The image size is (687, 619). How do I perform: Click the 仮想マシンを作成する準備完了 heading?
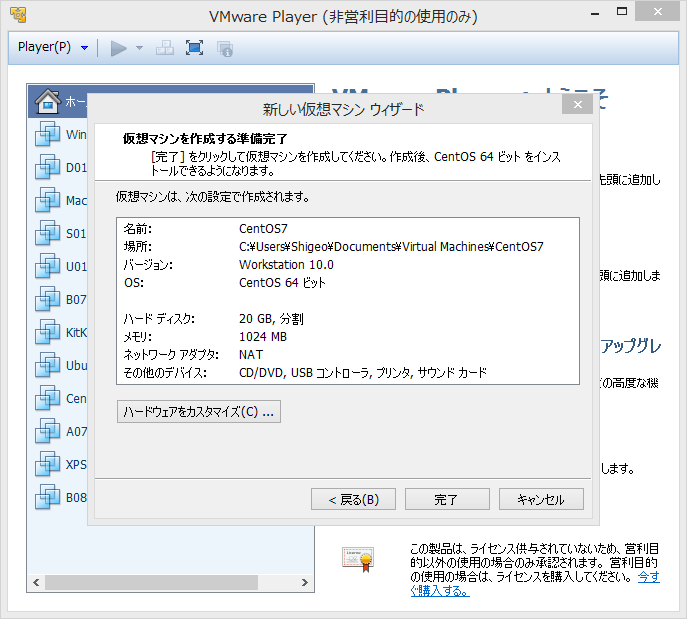click(x=205, y=139)
